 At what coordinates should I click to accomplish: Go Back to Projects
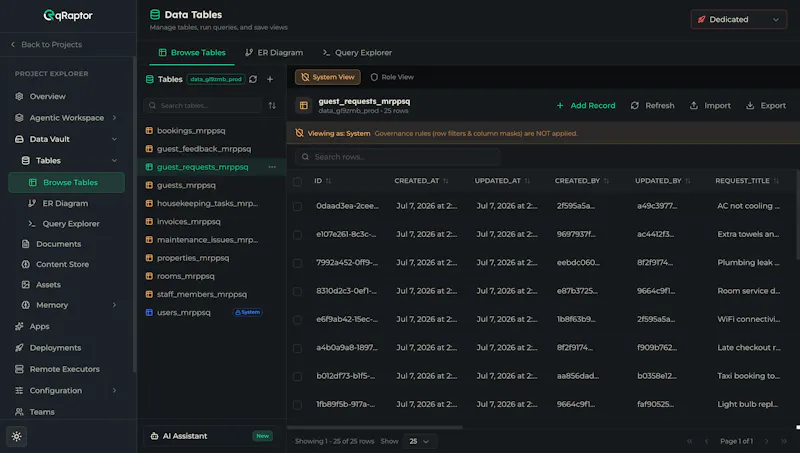[x=46, y=44]
